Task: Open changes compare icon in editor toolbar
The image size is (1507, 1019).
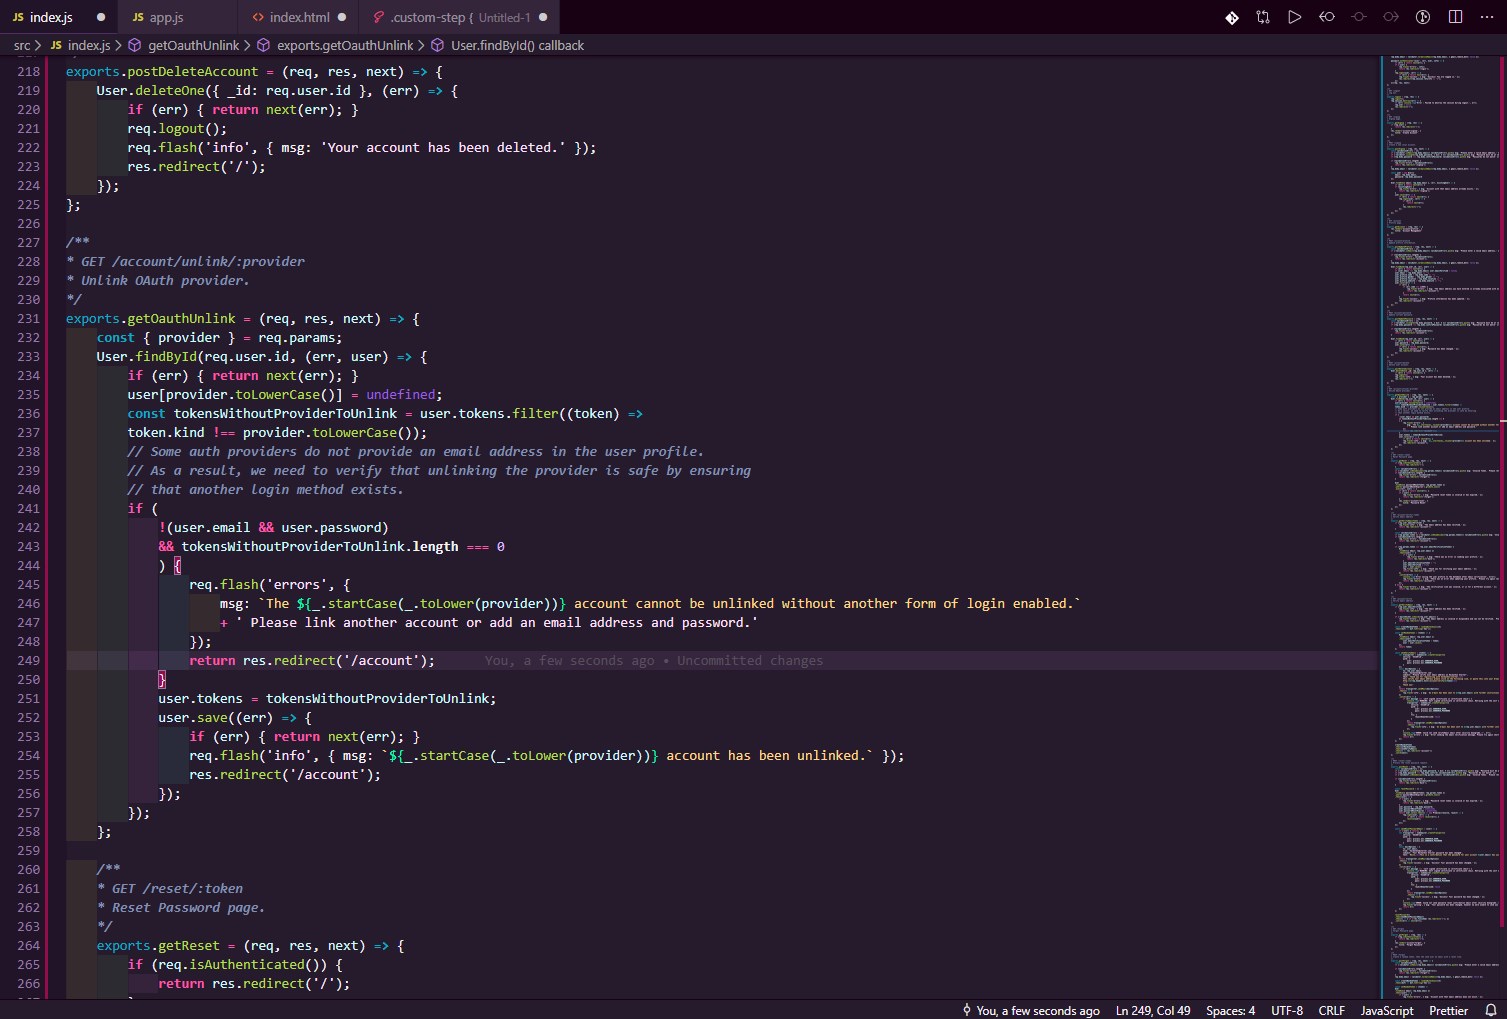Action: tap(1263, 17)
